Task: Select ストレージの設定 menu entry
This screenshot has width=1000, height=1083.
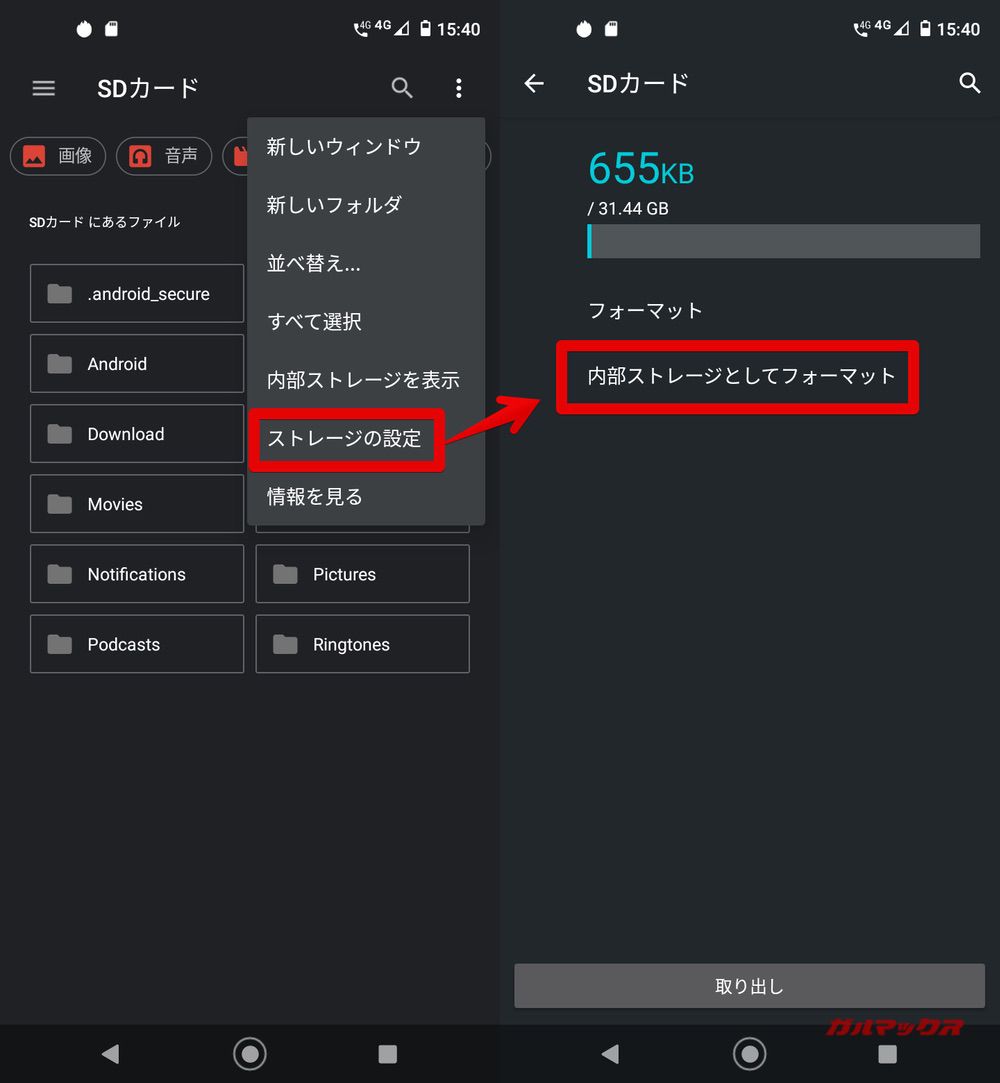Action: pos(344,438)
